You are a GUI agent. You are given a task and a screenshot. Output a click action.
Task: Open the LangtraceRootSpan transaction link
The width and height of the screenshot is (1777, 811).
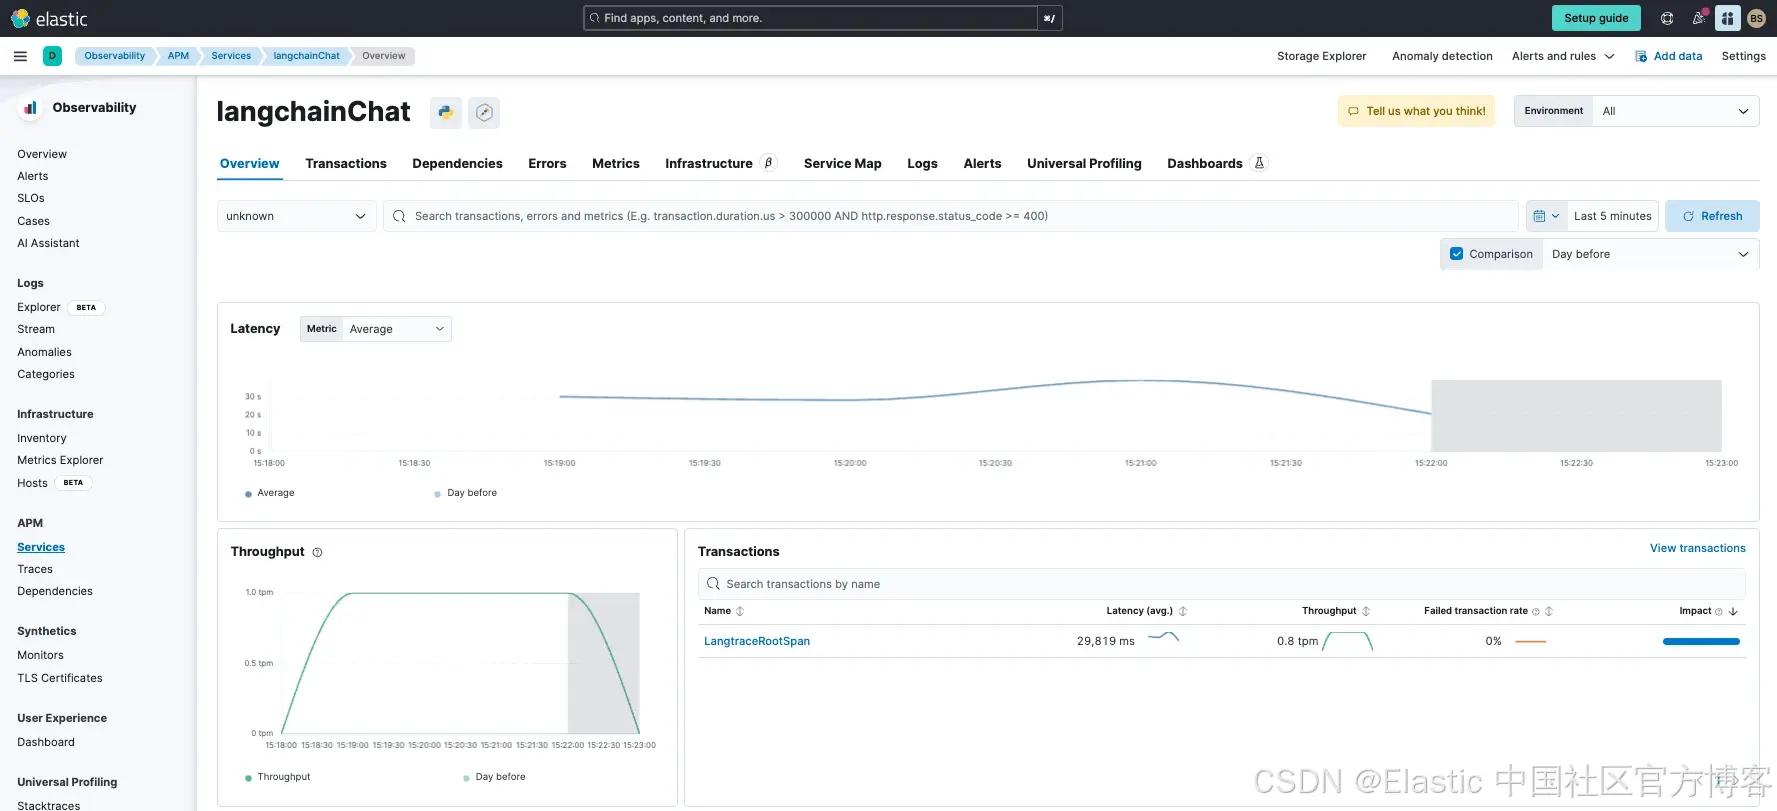click(757, 641)
